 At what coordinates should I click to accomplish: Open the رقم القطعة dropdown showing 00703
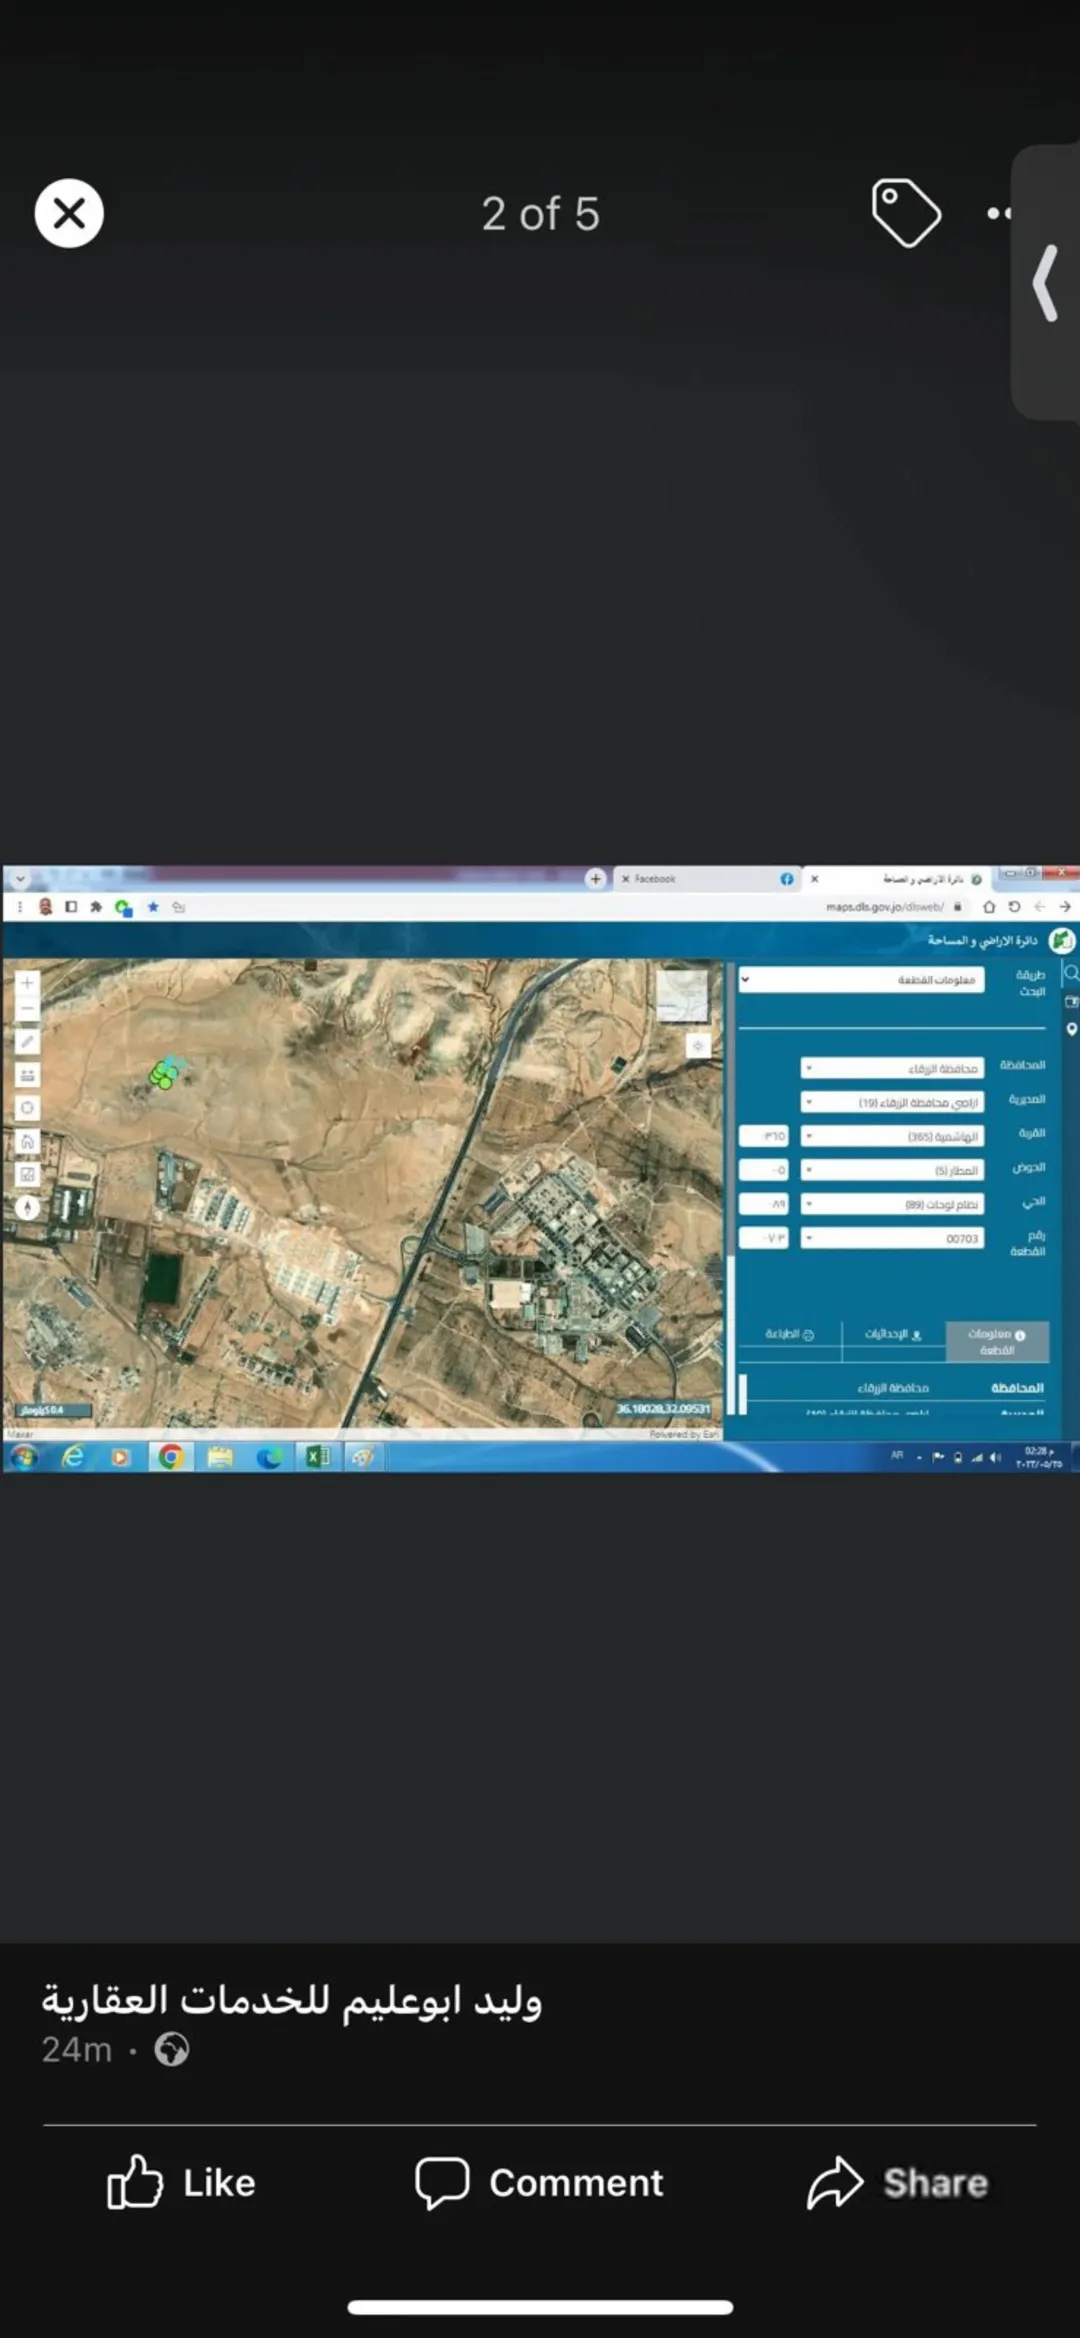892,1239
